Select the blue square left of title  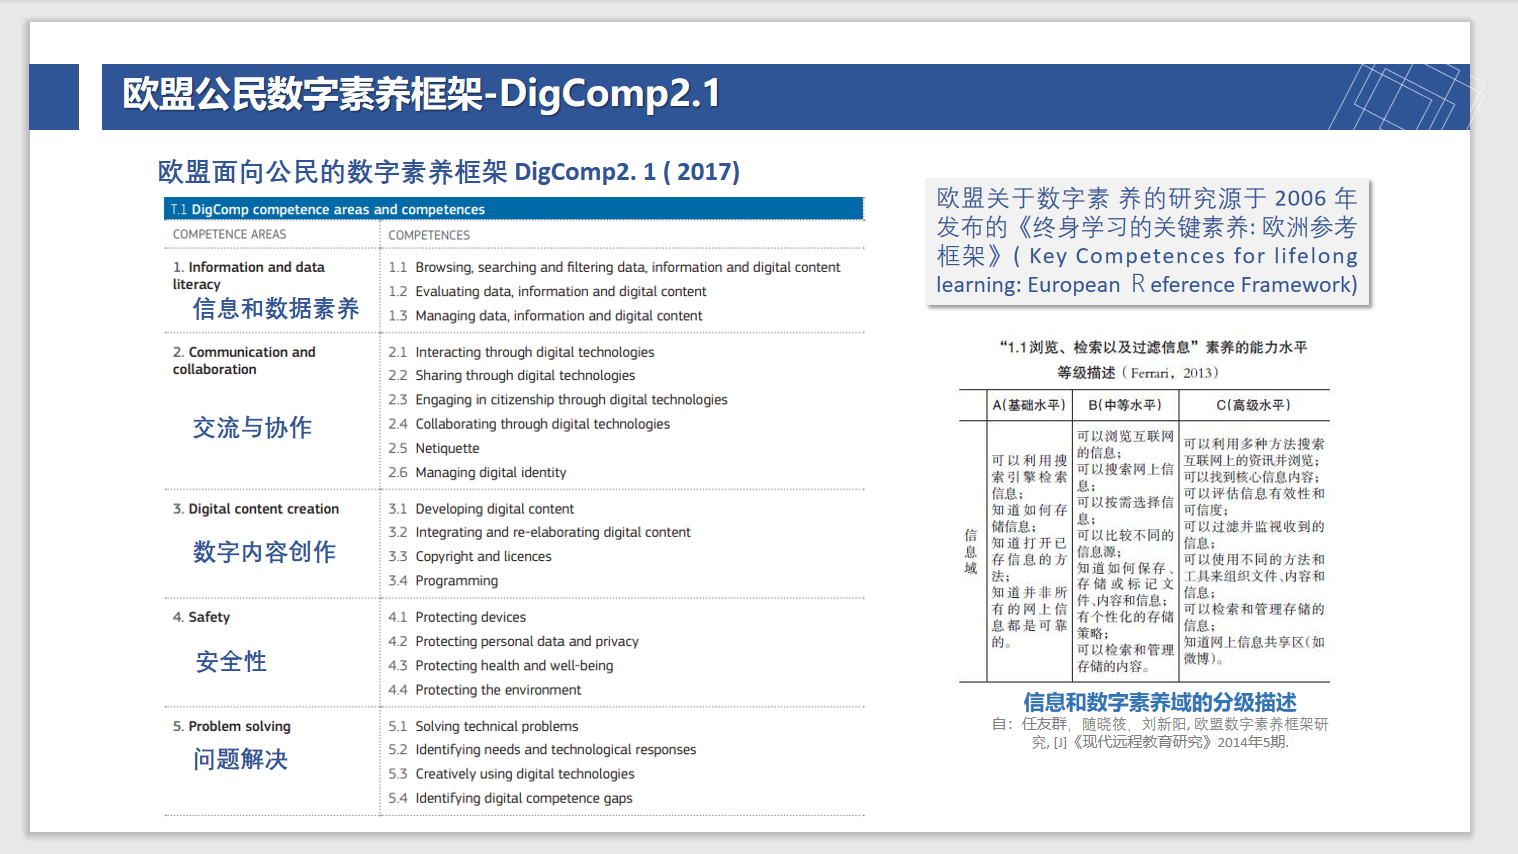coord(54,97)
